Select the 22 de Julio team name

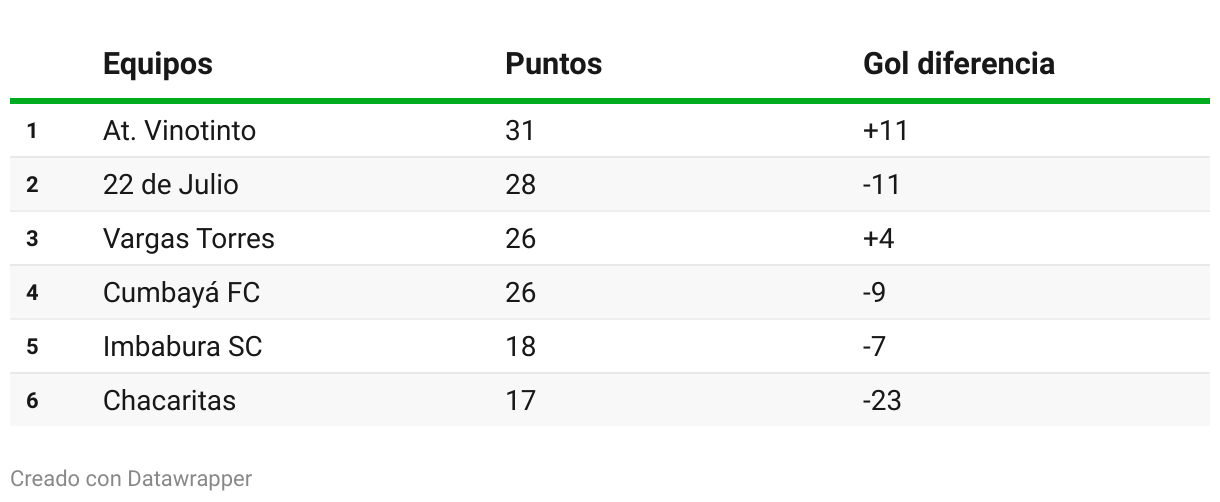[x=170, y=185]
